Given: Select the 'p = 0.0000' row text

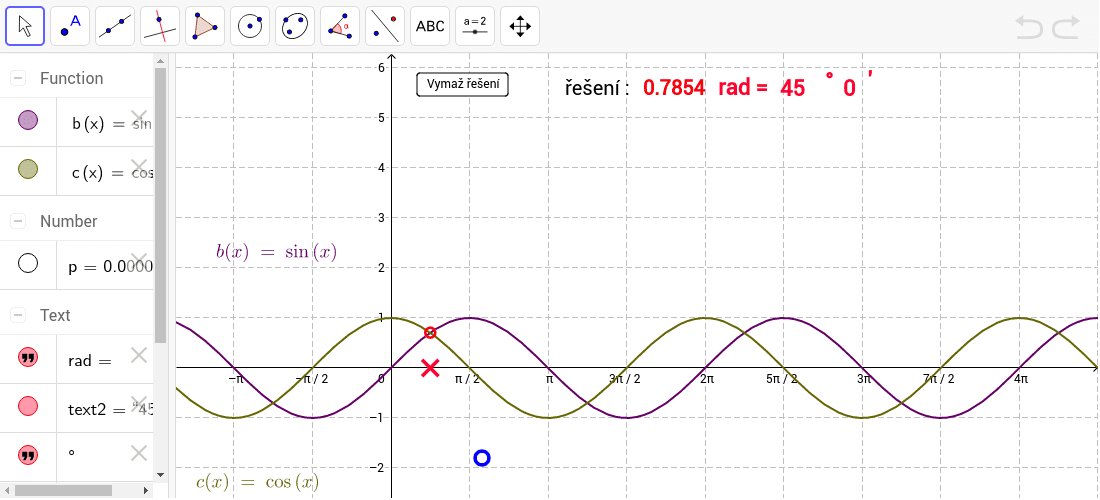Looking at the screenshot, I should pyautogui.click(x=110, y=267).
